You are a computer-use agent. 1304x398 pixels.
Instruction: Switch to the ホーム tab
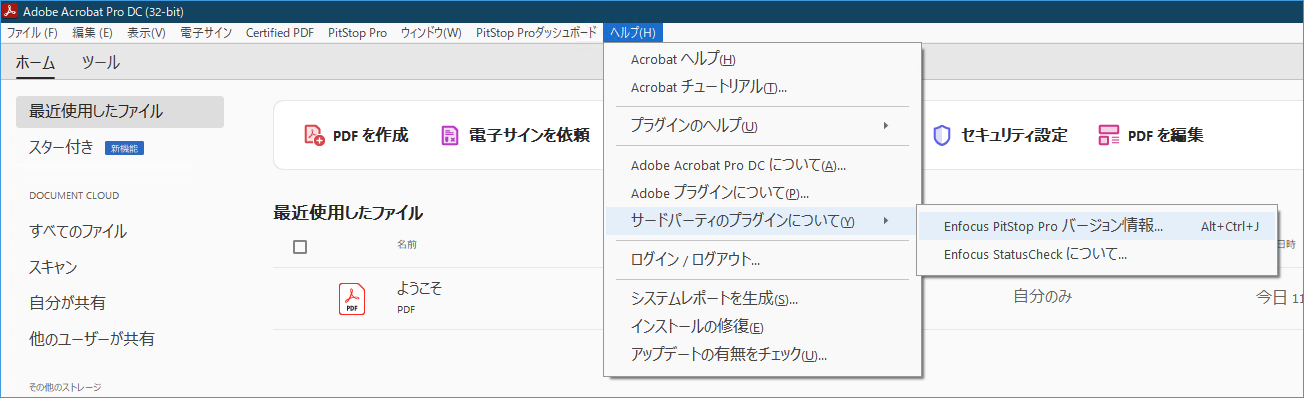(x=35, y=63)
